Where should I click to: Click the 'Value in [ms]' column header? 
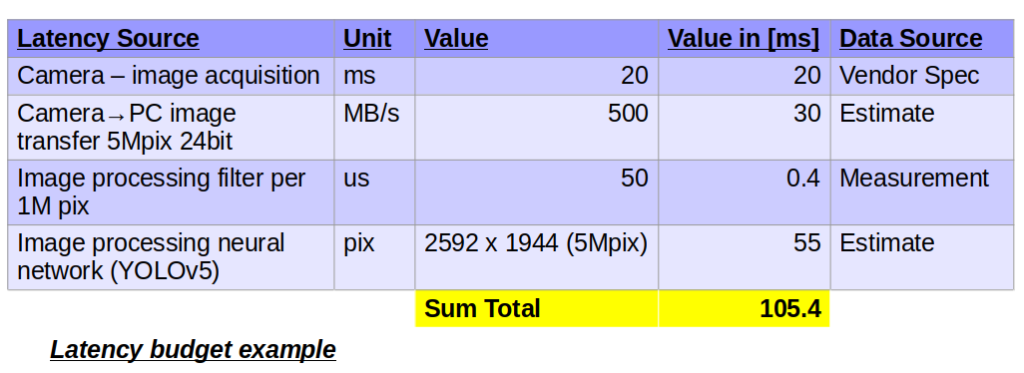(x=744, y=39)
